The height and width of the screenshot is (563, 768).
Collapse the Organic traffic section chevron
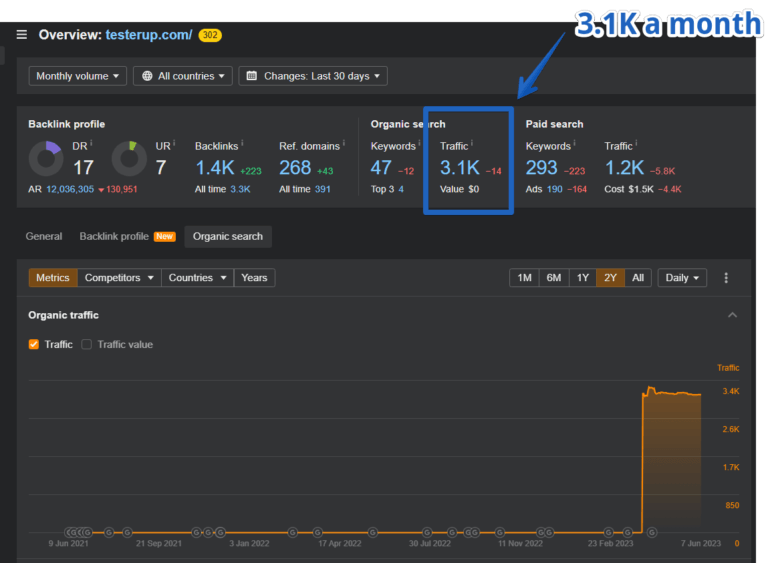click(732, 315)
